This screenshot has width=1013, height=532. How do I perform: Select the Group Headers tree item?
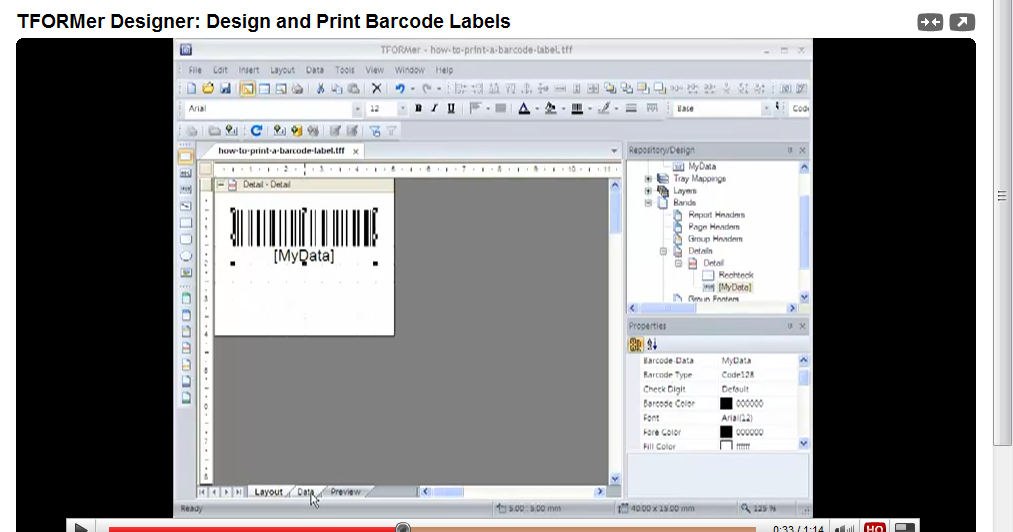click(715, 239)
